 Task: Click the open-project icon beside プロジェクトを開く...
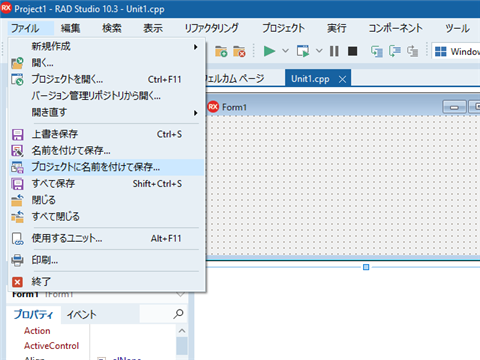pyautogui.click(x=17, y=79)
